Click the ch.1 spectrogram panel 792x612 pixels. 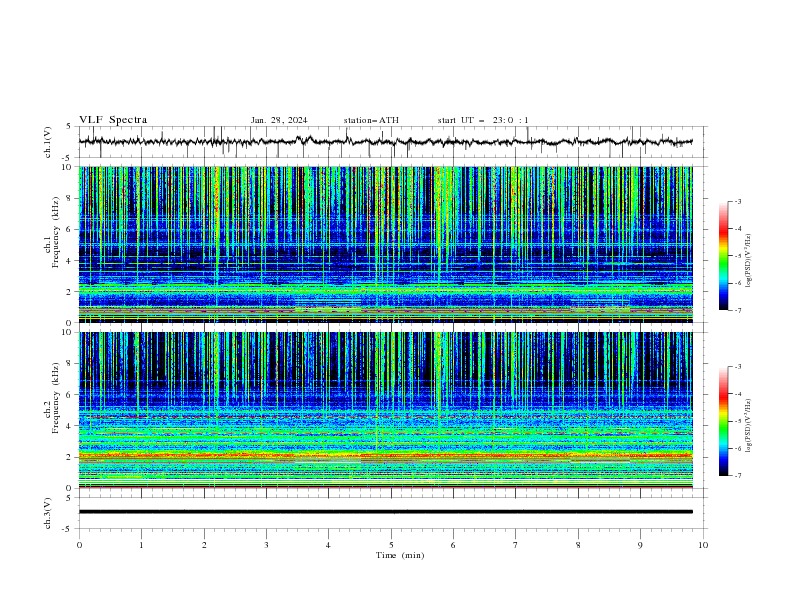tap(385, 244)
